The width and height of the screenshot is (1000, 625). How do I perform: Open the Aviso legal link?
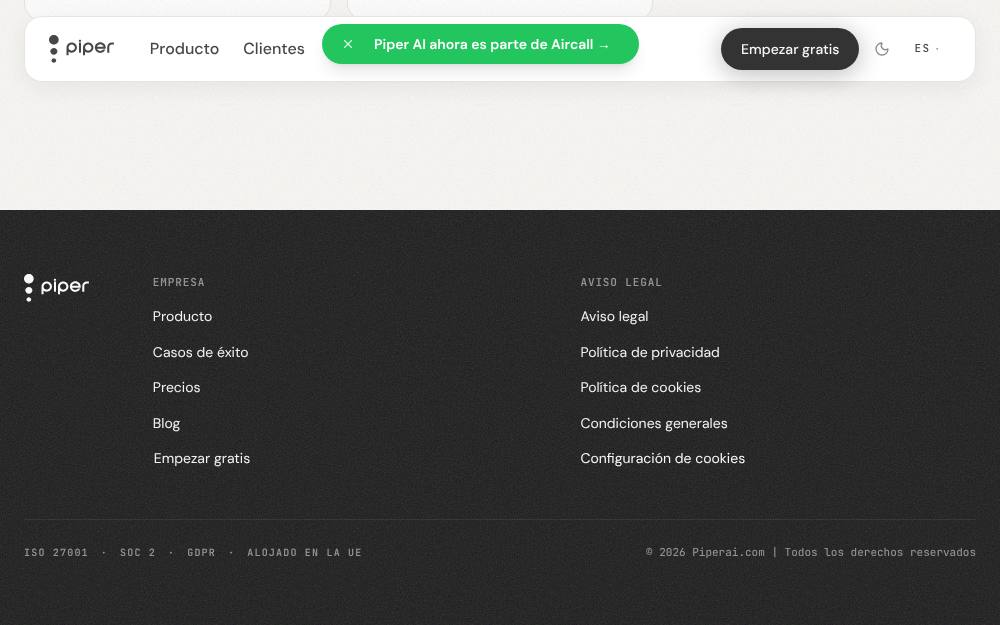click(x=614, y=316)
